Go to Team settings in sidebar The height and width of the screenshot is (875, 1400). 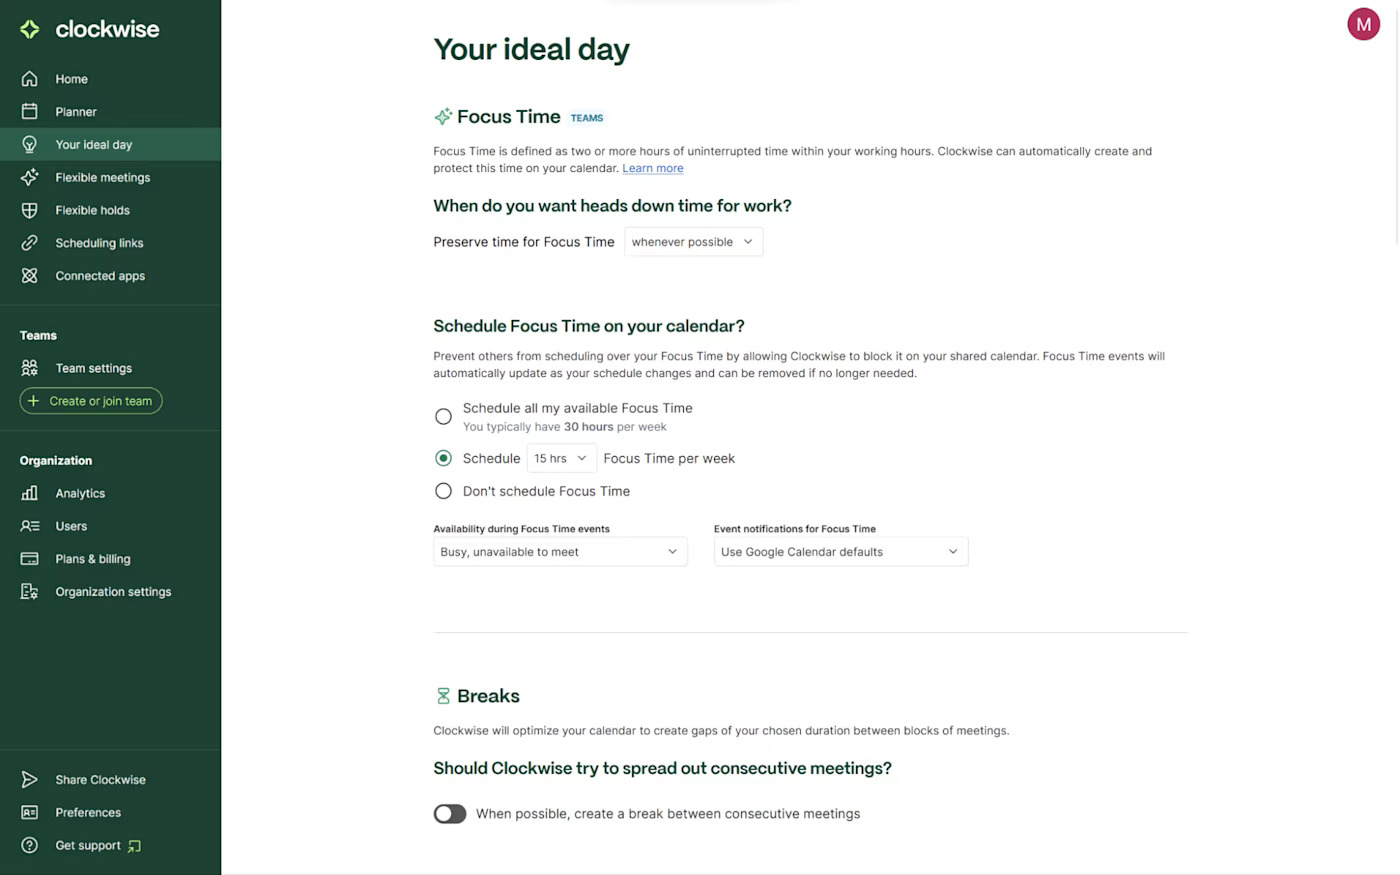[93, 368]
